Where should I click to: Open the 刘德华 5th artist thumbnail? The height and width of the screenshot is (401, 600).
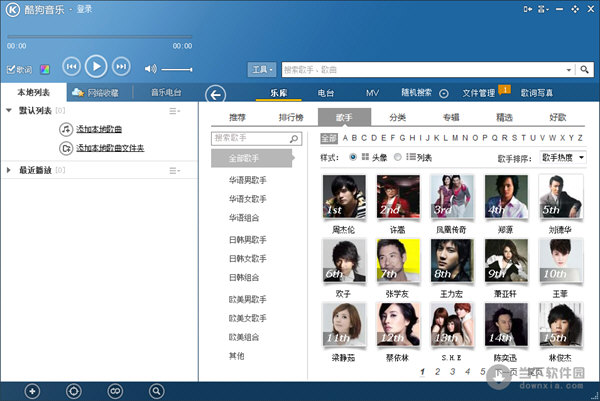pos(561,197)
